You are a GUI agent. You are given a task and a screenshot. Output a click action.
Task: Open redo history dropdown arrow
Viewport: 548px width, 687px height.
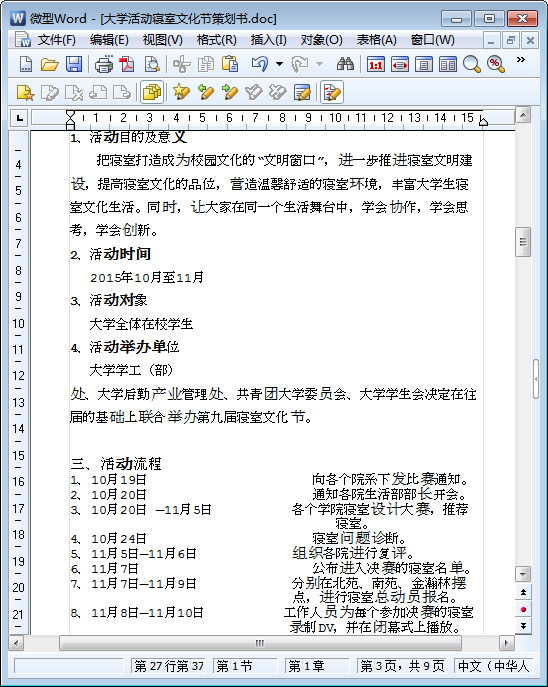(320, 64)
